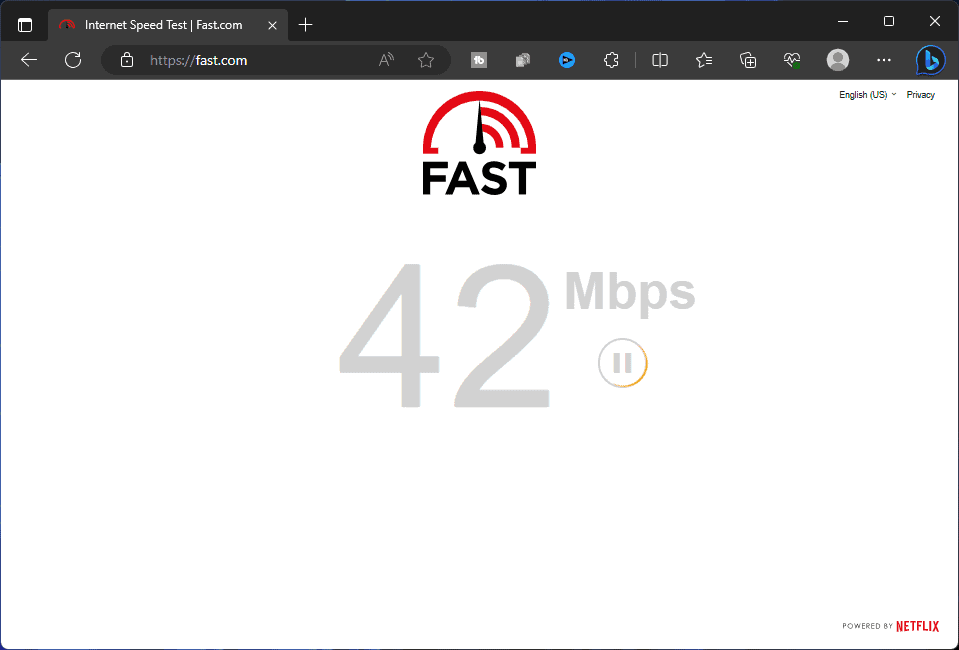View site information lock icon

pos(126,60)
